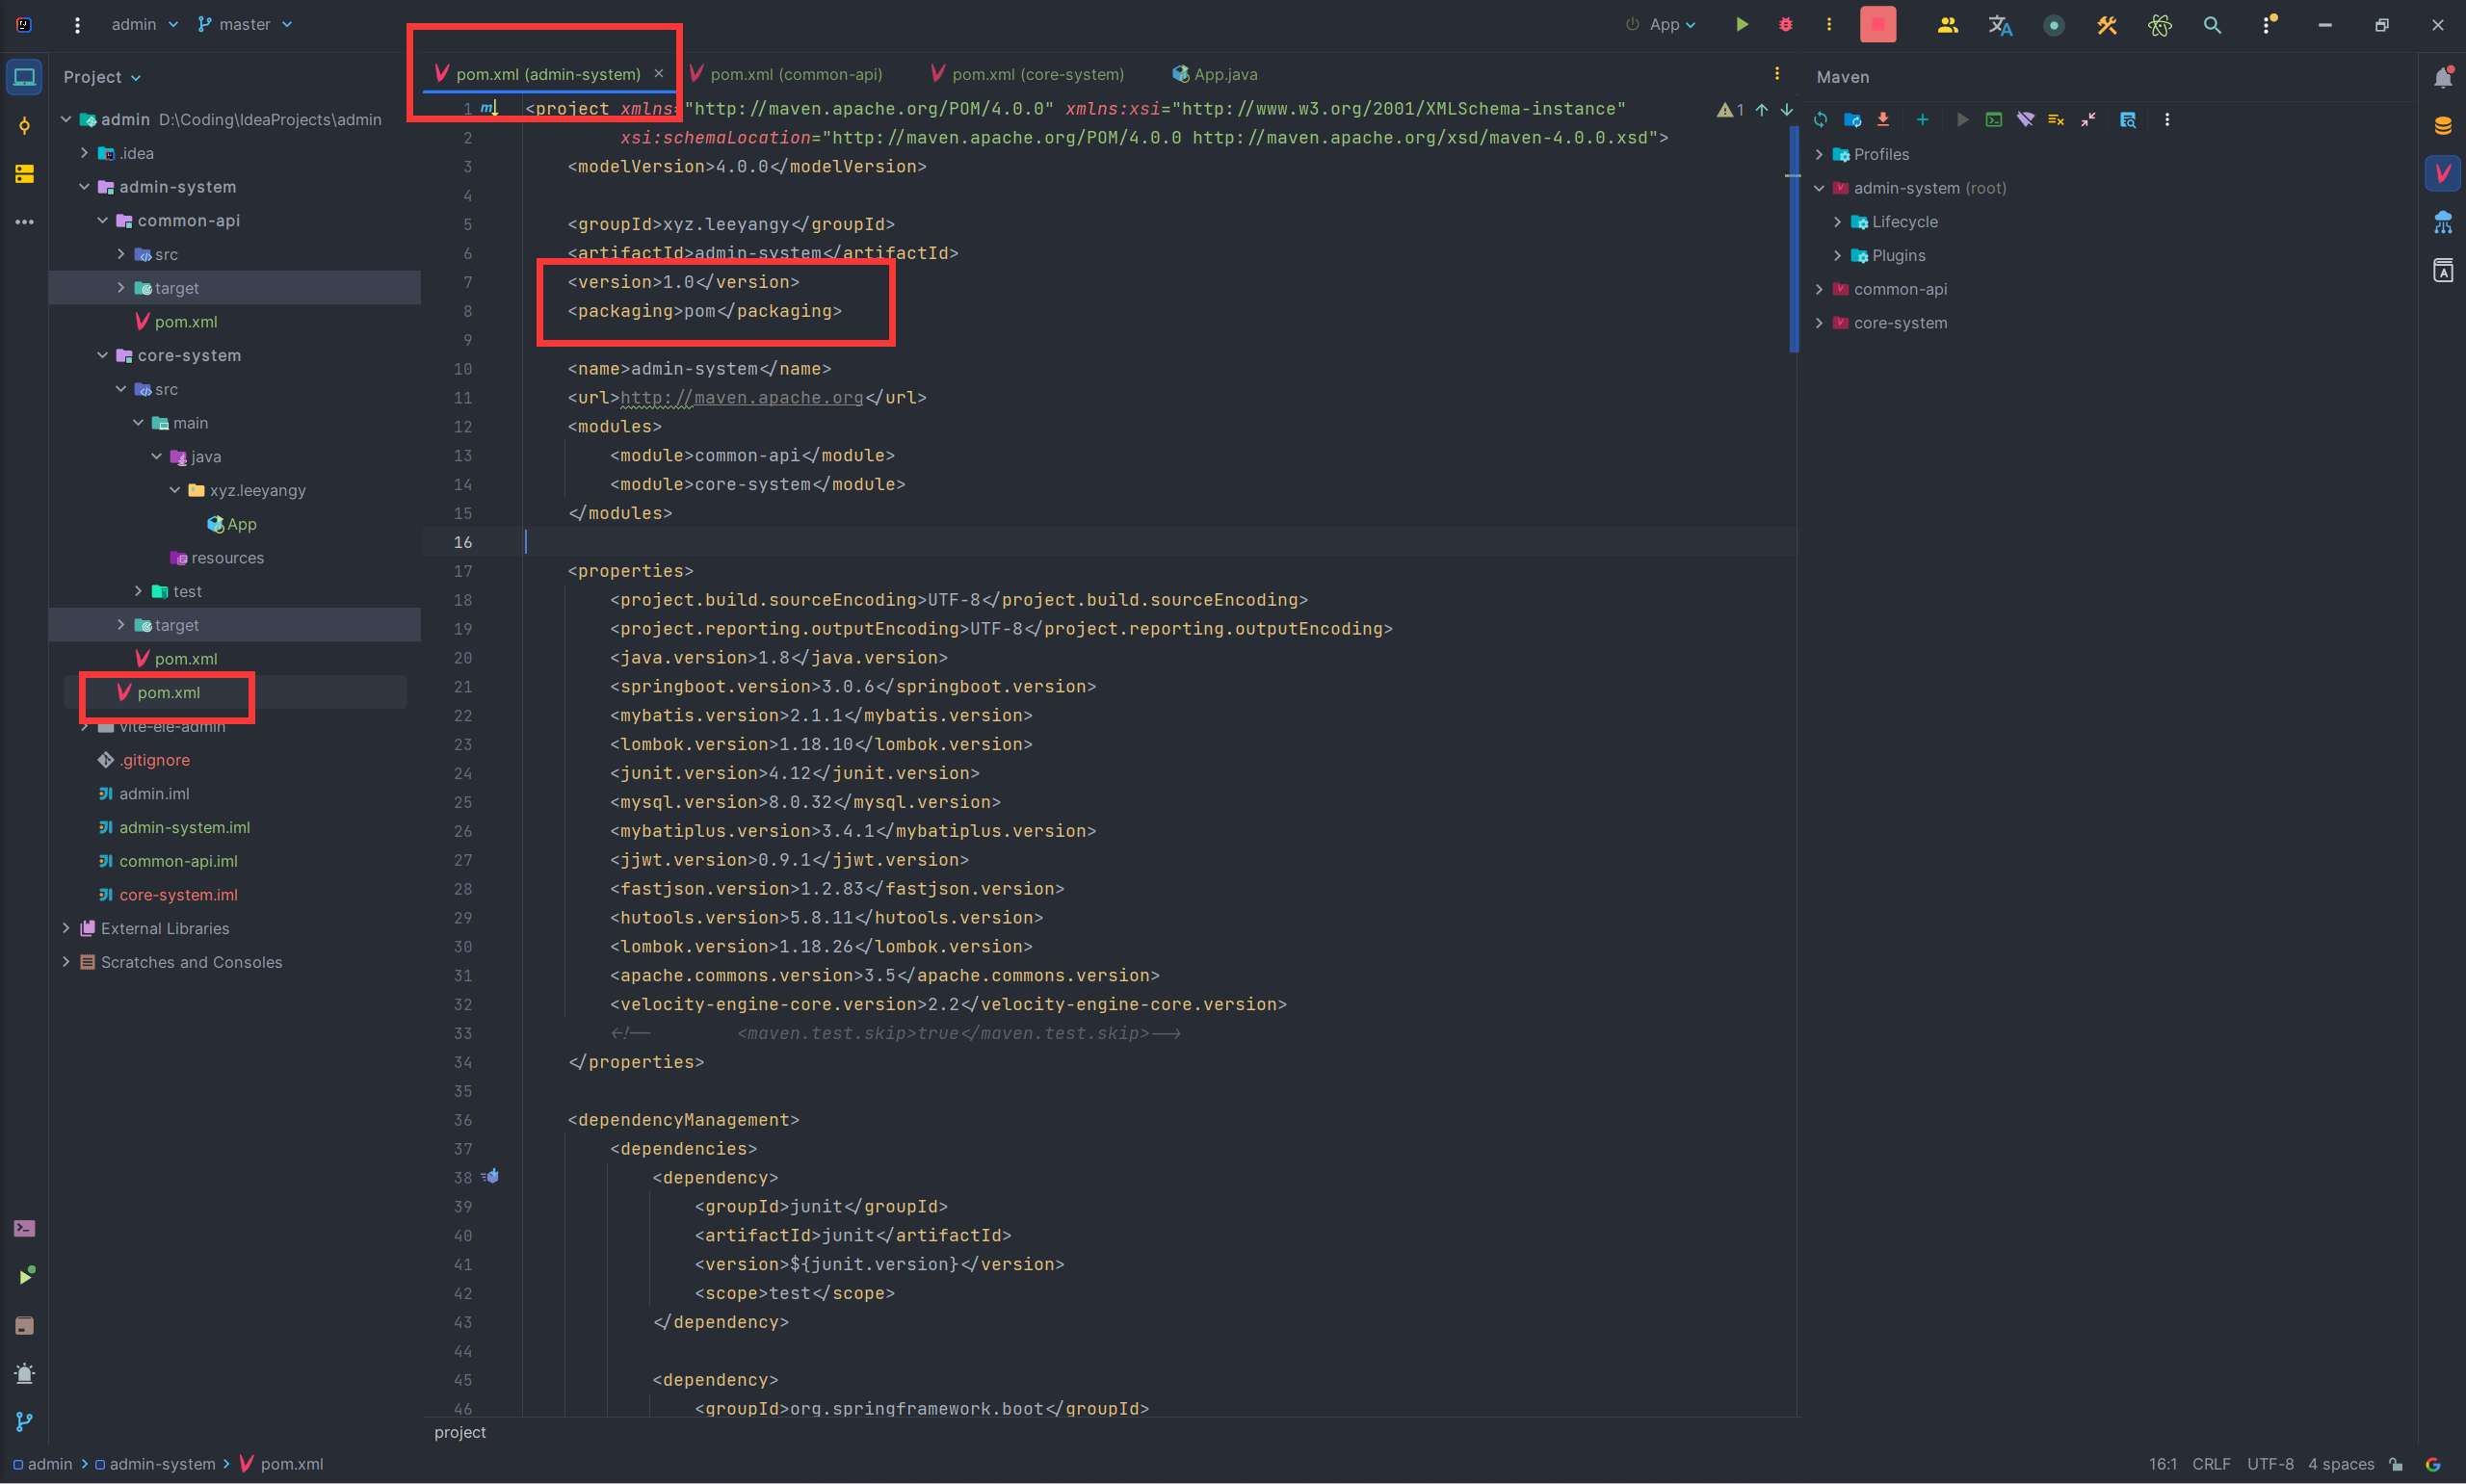Open the Notifications bell
This screenshot has width=2466, height=1484.
[x=2443, y=77]
